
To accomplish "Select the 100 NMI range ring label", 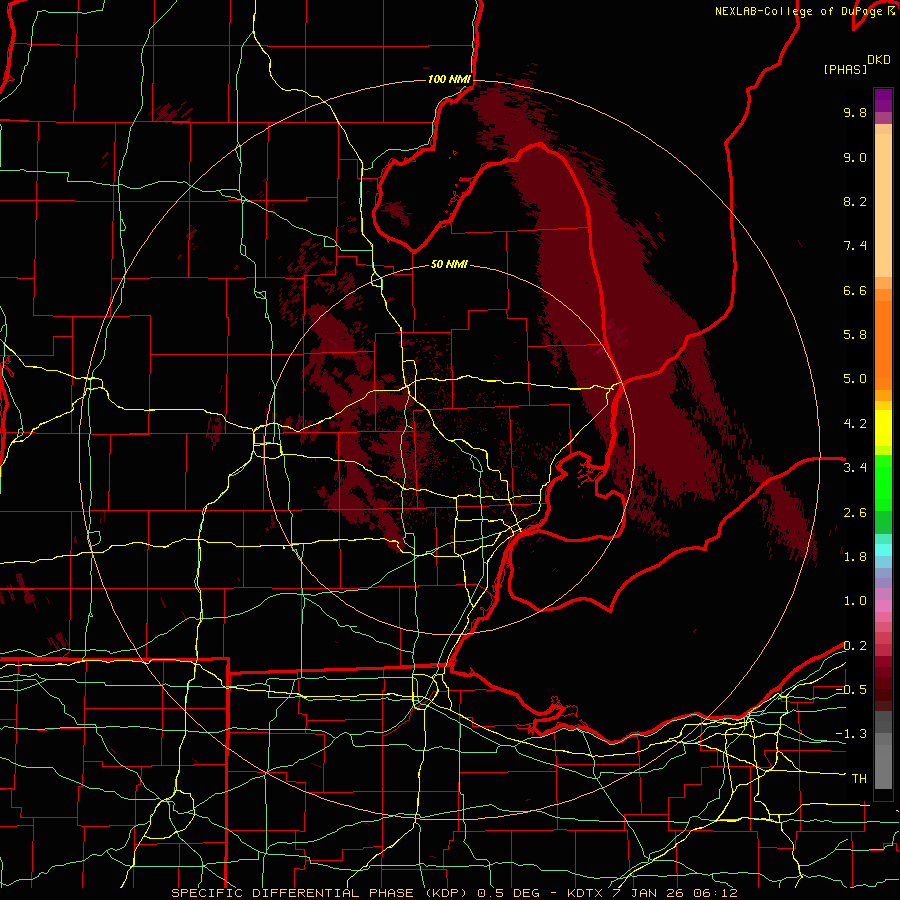I will [449, 79].
